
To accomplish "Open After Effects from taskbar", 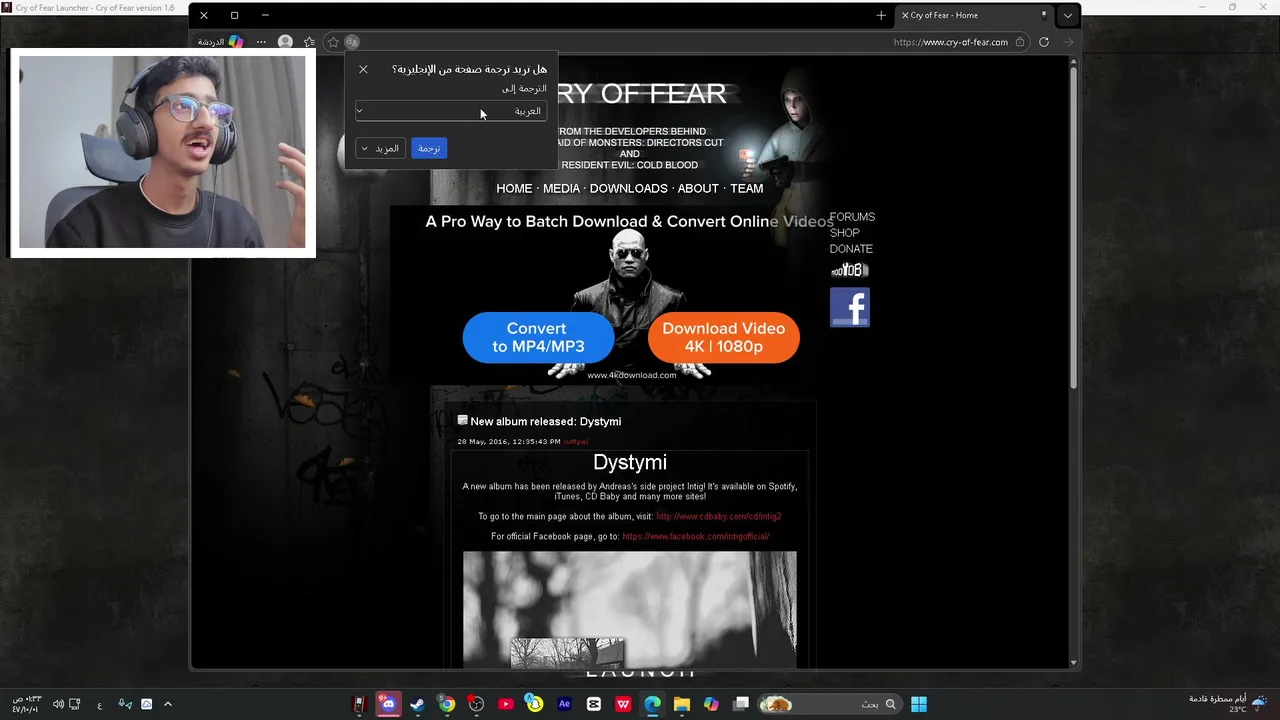I will coord(564,704).
